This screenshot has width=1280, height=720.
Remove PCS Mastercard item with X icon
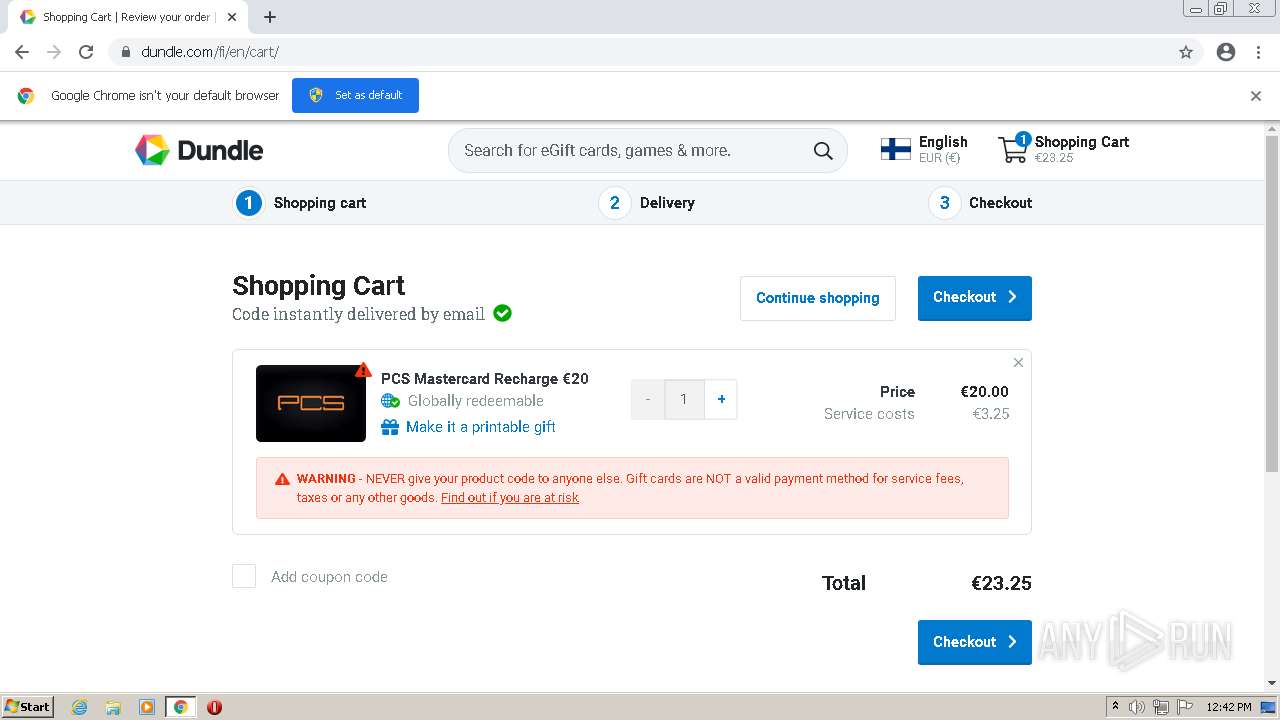[1018, 363]
